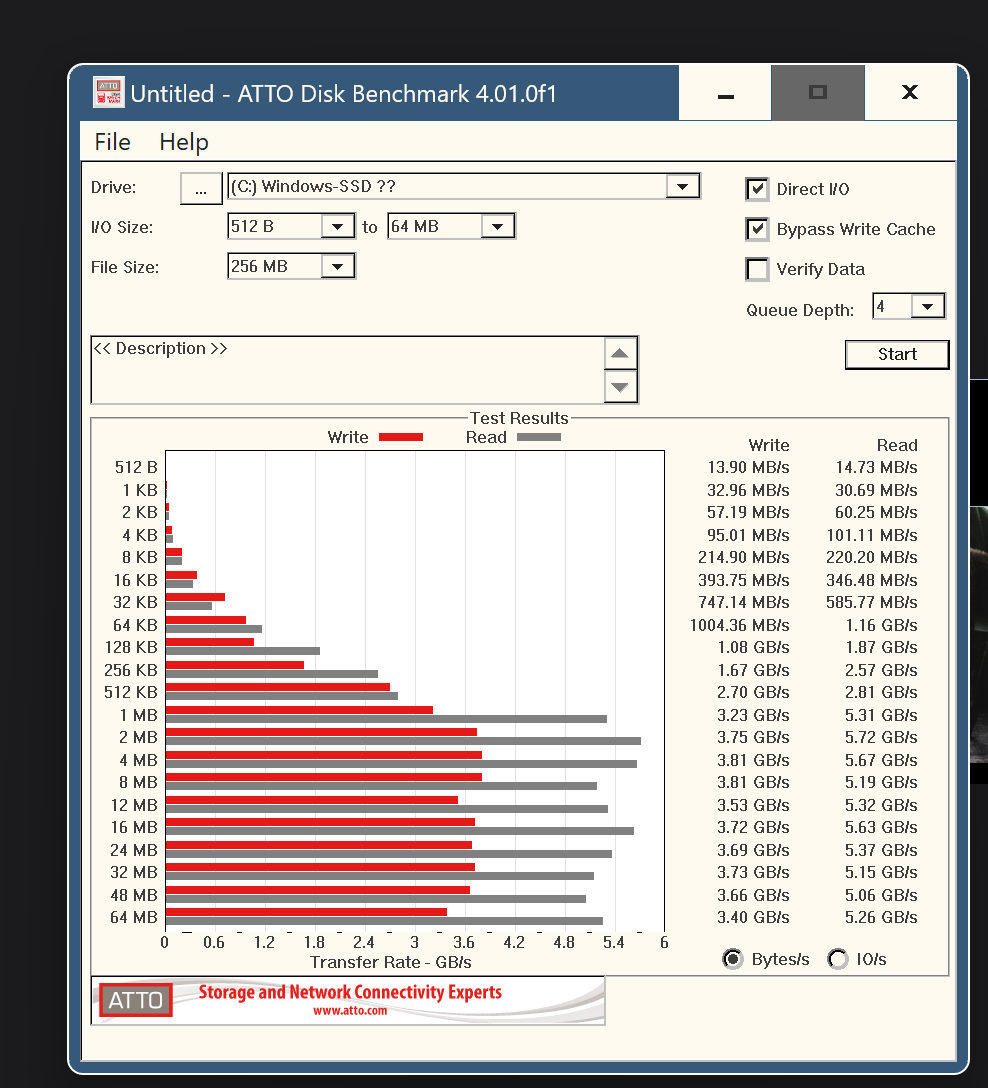Open the File Size 256 MB dropdown

coord(338,266)
